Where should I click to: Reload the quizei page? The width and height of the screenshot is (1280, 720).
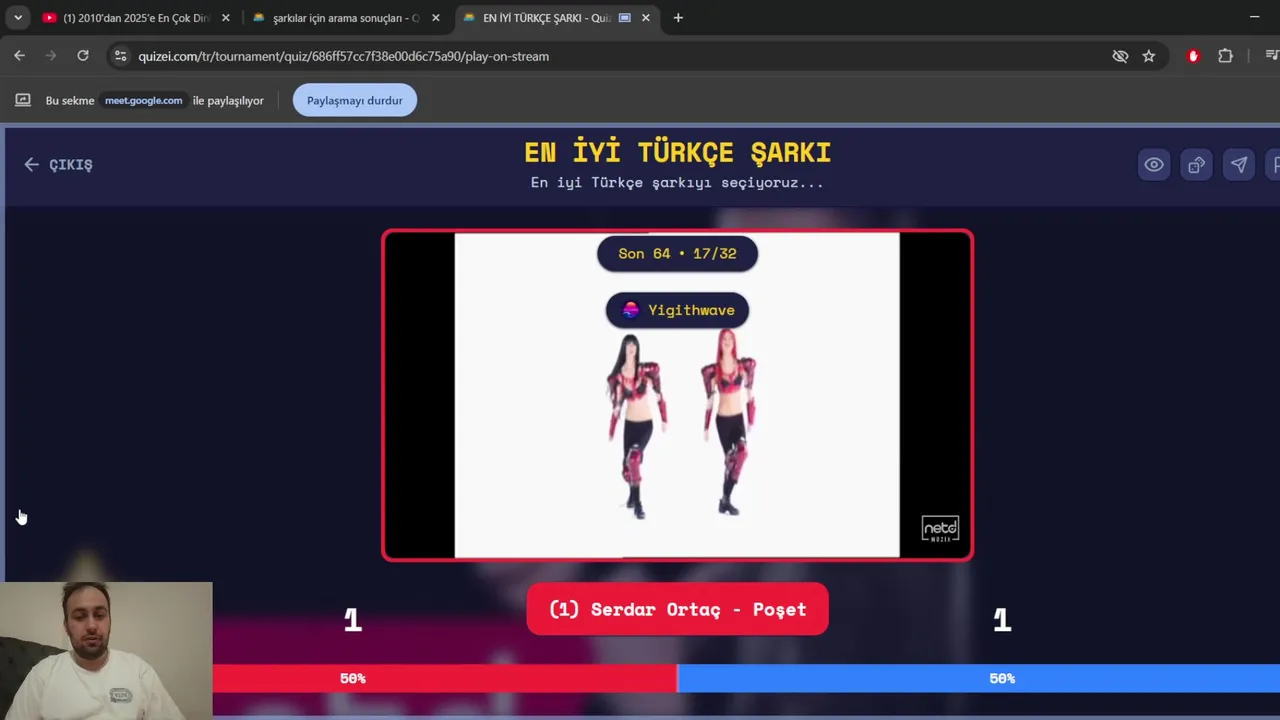(x=83, y=56)
